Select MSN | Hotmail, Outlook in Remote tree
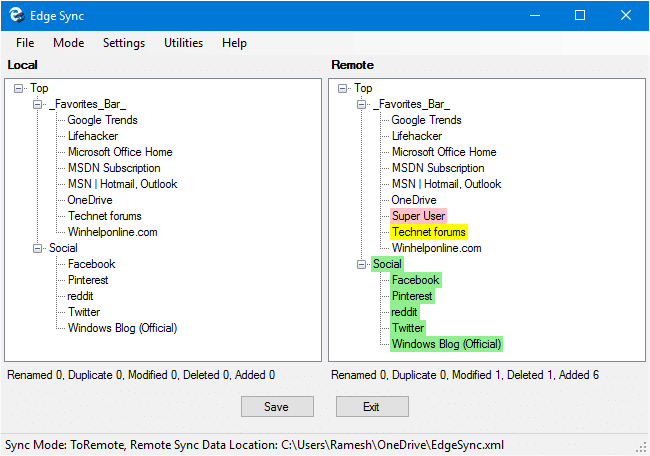650x456 pixels. (x=446, y=184)
